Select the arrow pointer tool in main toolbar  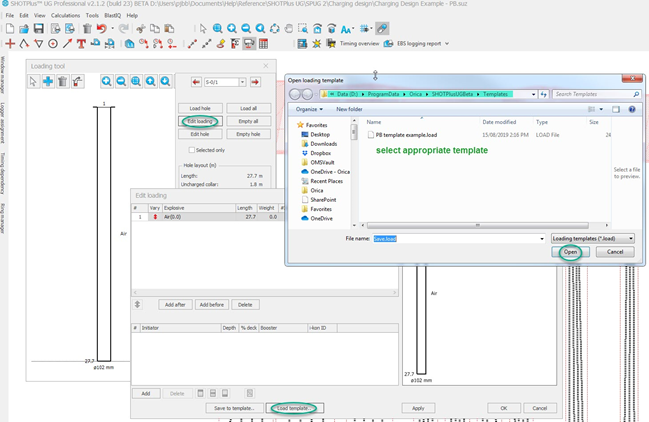203,29
